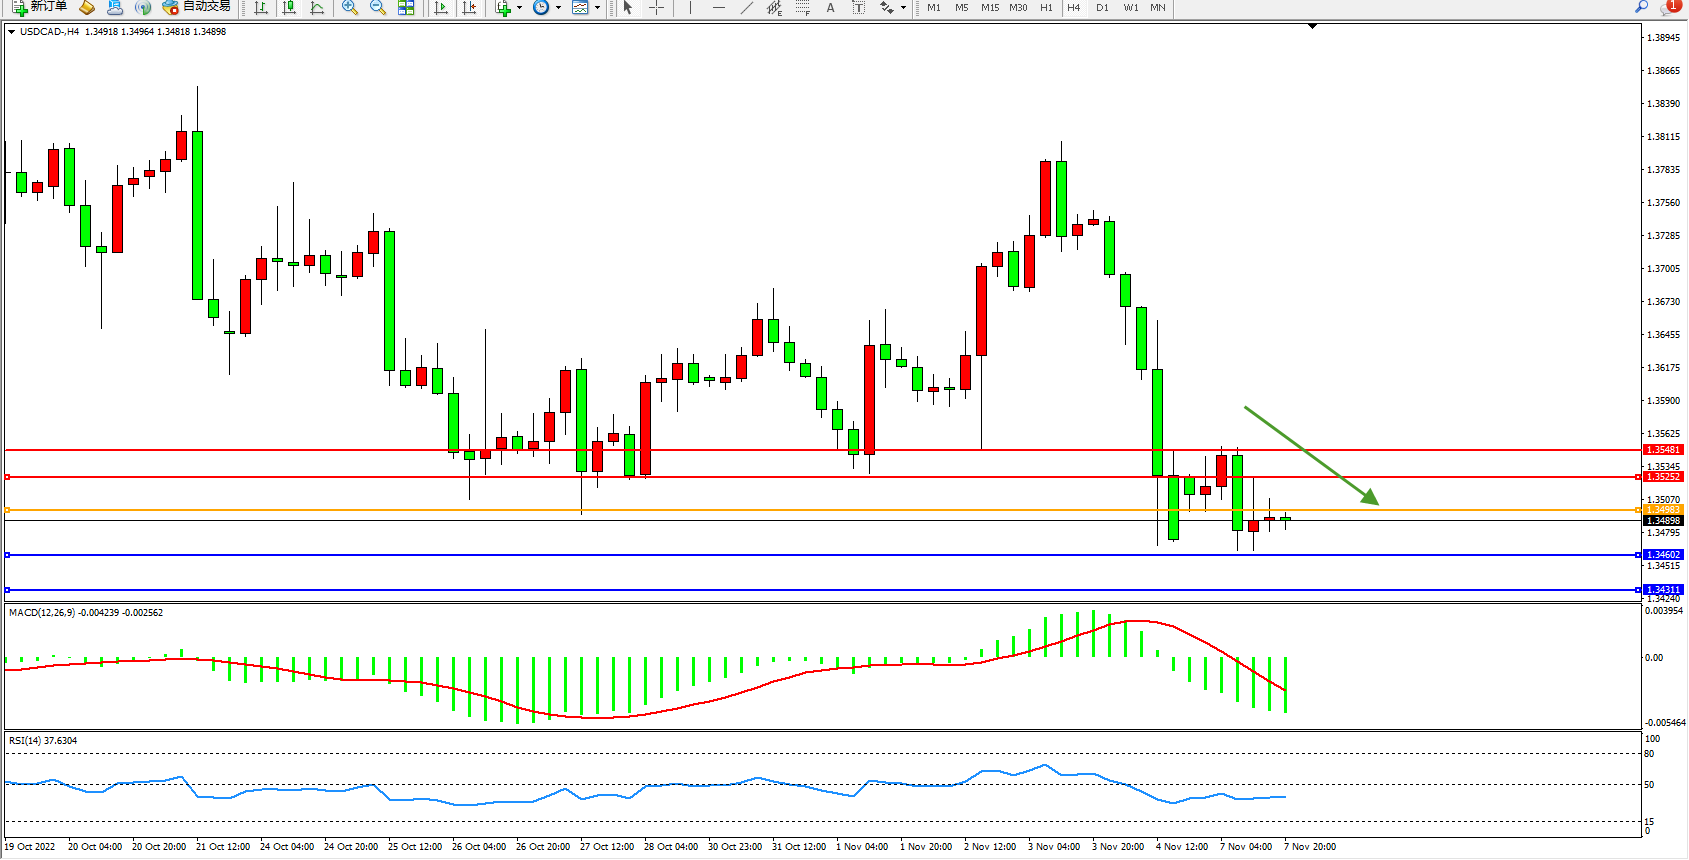This screenshot has height=860, width=1689.
Task: Toggle auto scroll chart to end
Action: pos(440,8)
